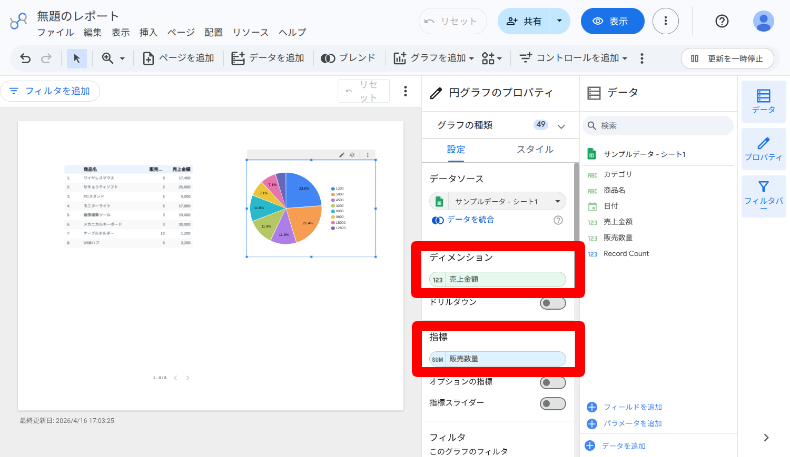Activate the selection pointer tool

point(77,58)
